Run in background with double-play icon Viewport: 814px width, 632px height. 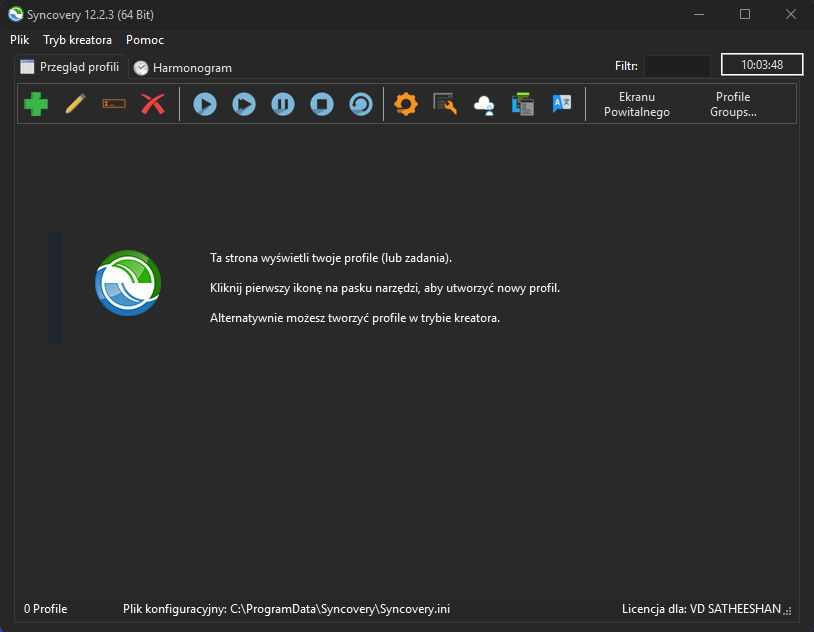244,104
